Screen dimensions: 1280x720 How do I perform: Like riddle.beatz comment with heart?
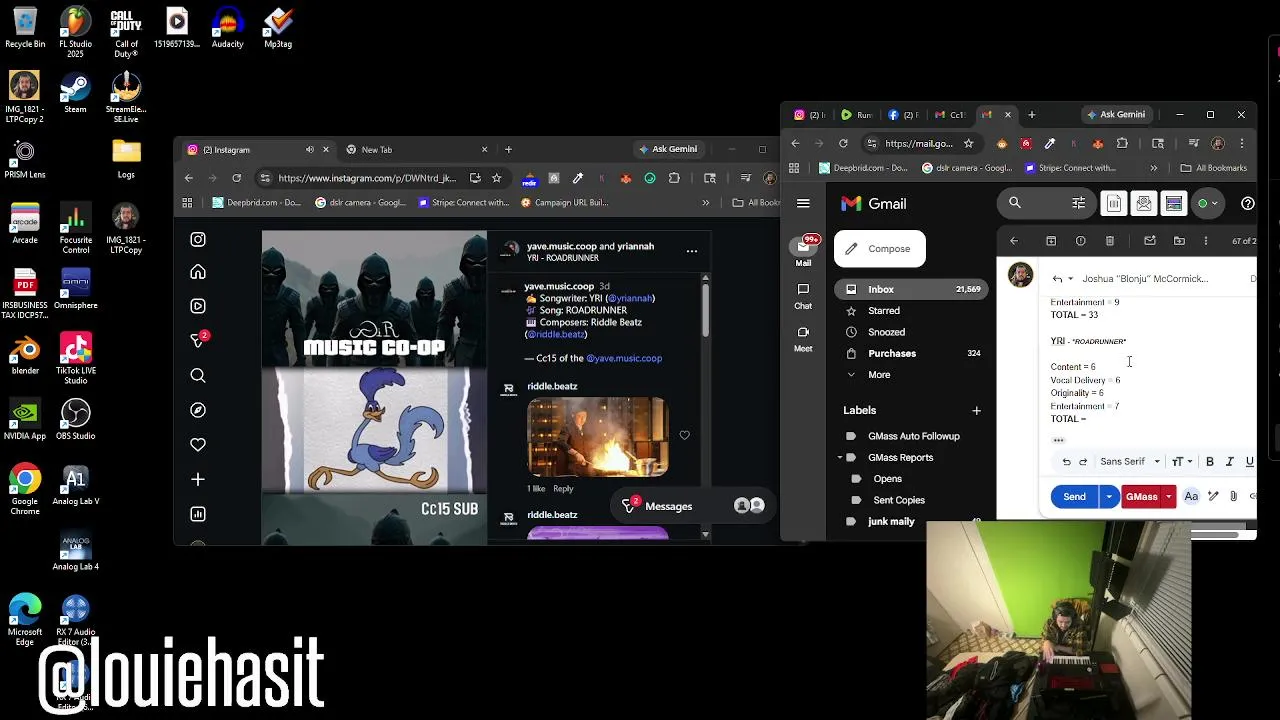(x=684, y=435)
